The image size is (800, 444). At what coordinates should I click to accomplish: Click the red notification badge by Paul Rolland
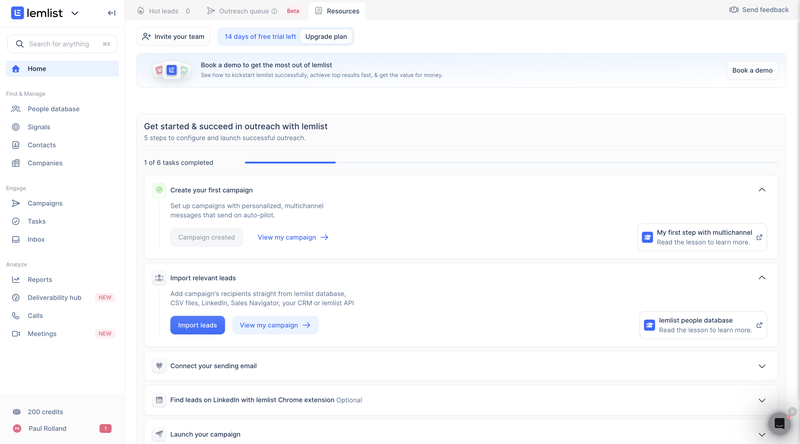coord(105,429)
